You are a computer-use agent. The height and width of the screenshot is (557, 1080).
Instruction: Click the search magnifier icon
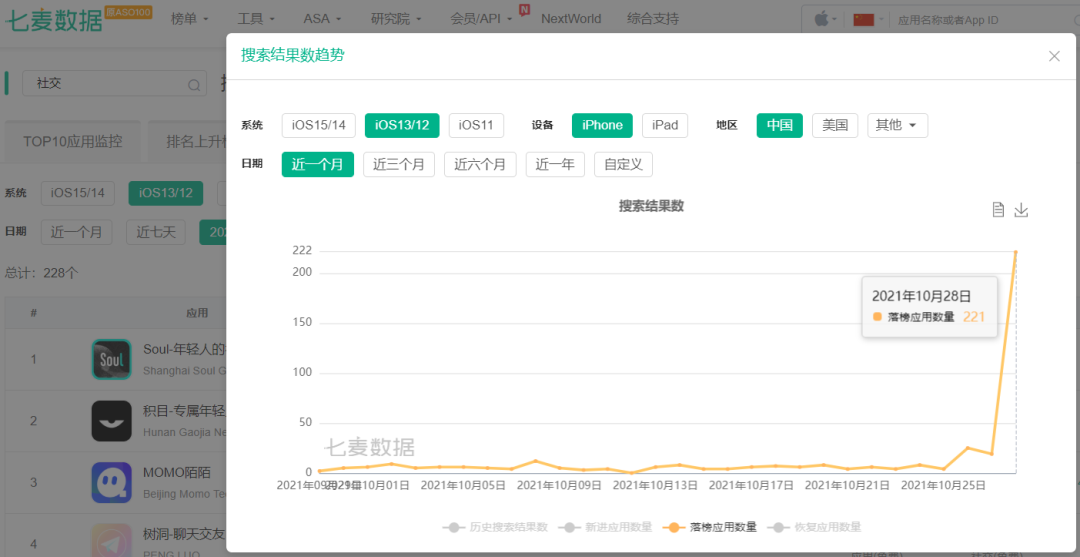click(x=195, y=84)
